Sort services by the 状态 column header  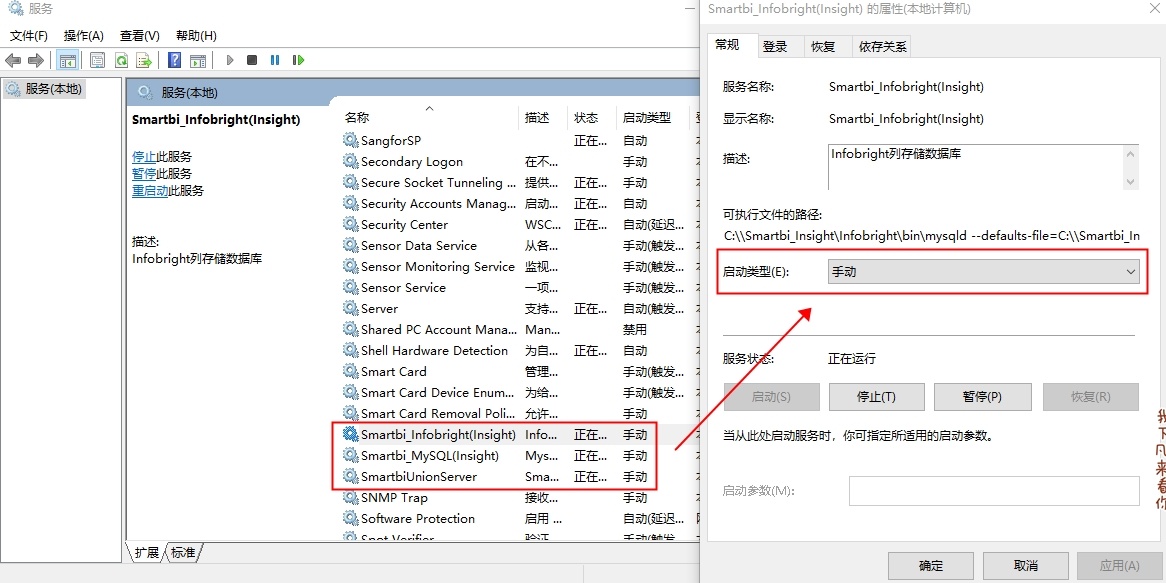pos(593,117)
